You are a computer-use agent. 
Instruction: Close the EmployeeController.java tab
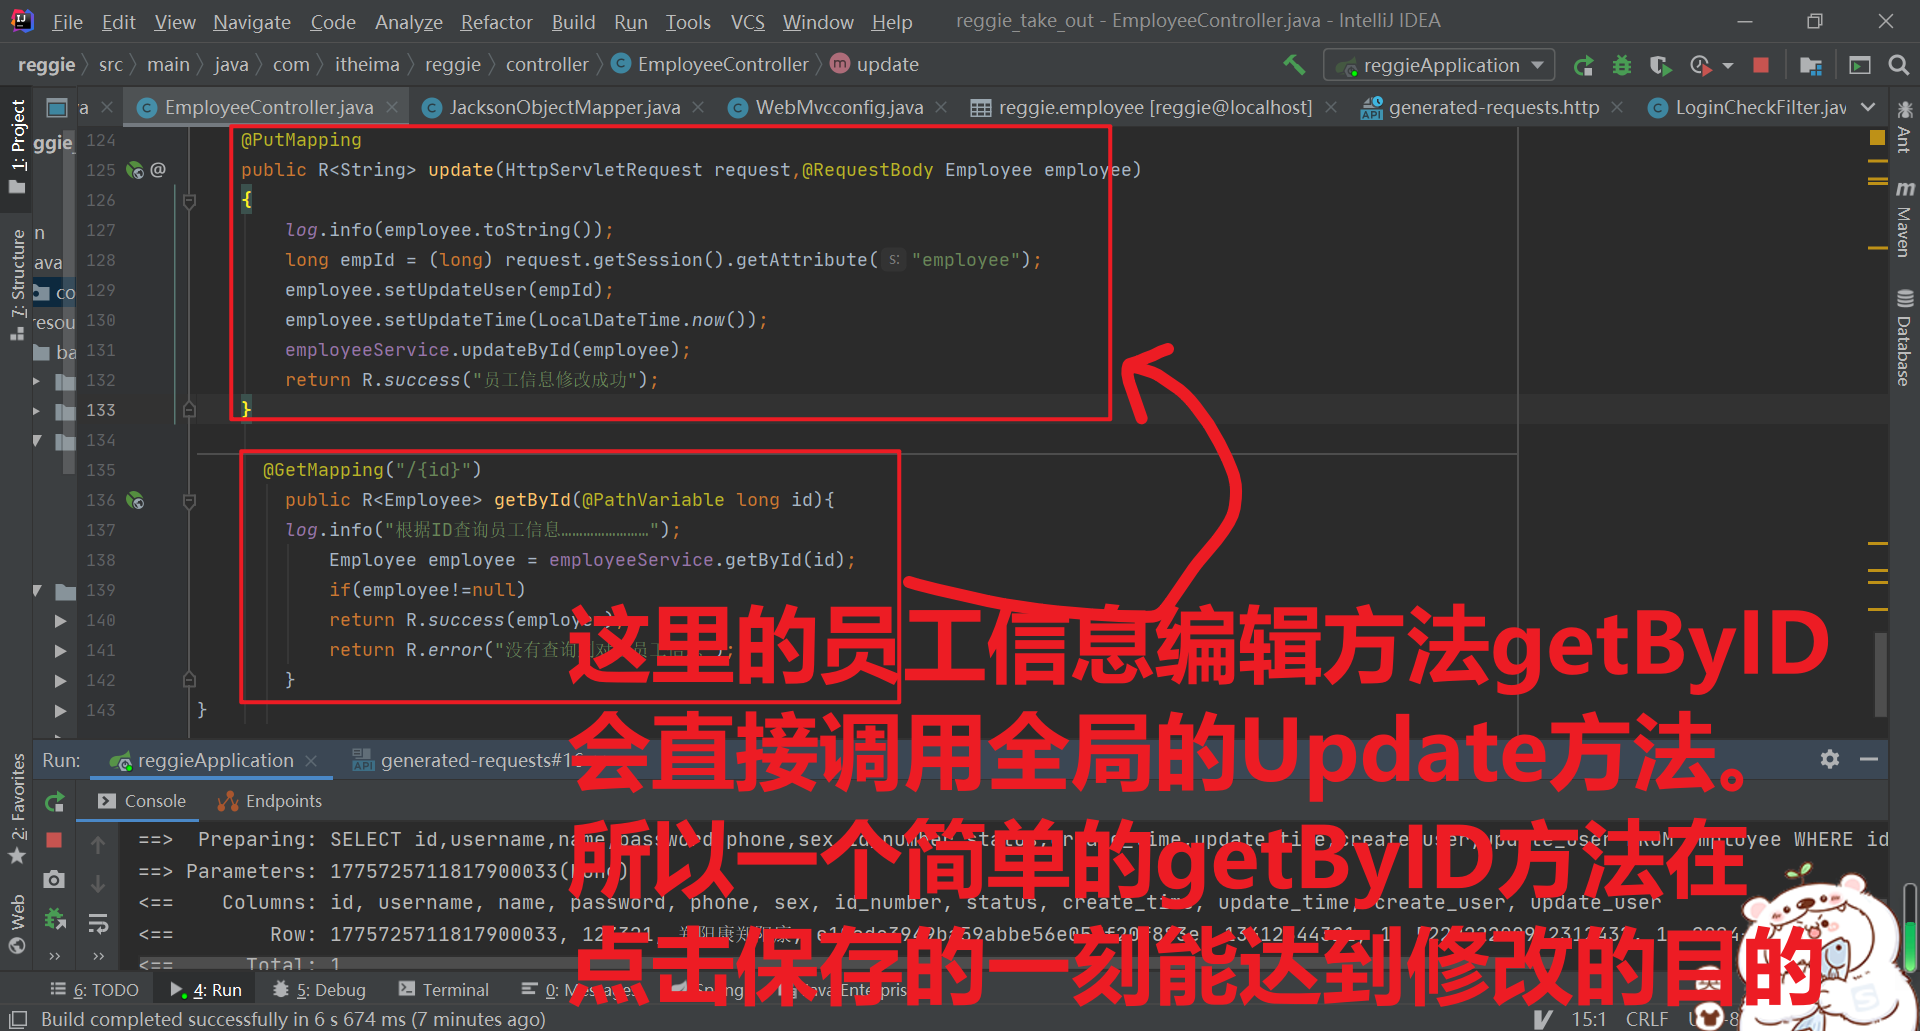[392, 107]
